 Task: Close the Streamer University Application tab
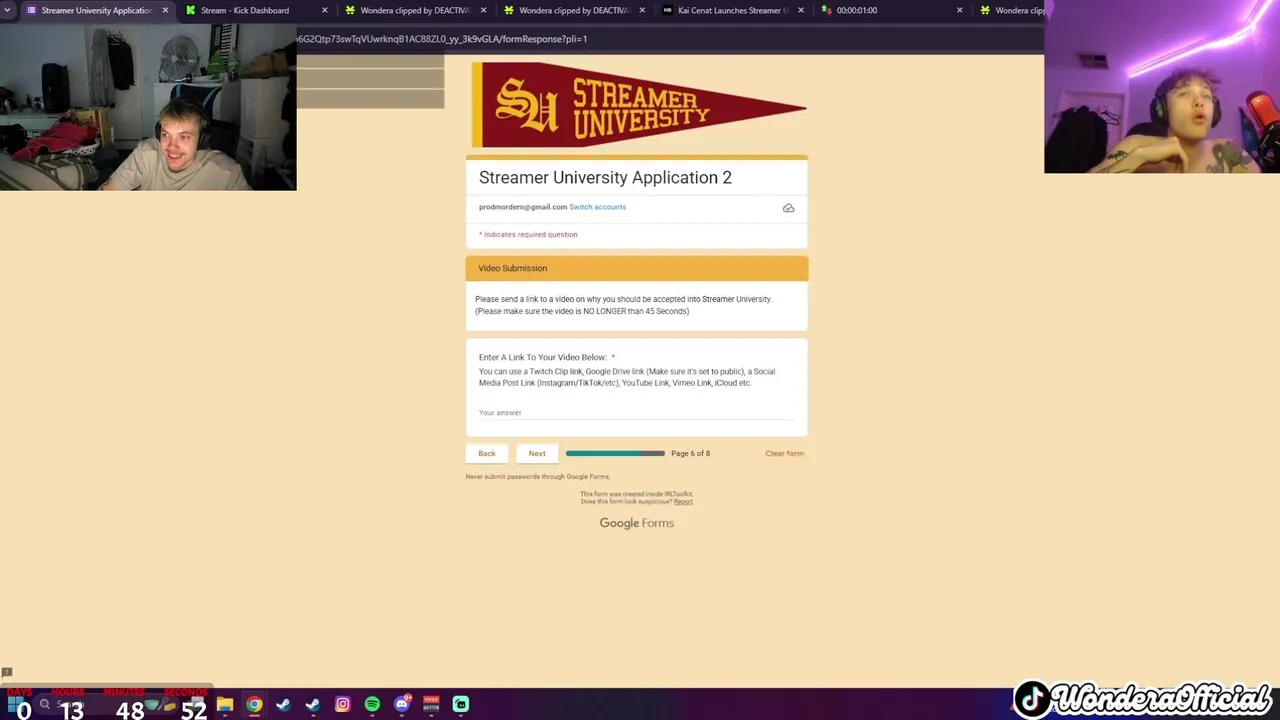coord(165,10)
